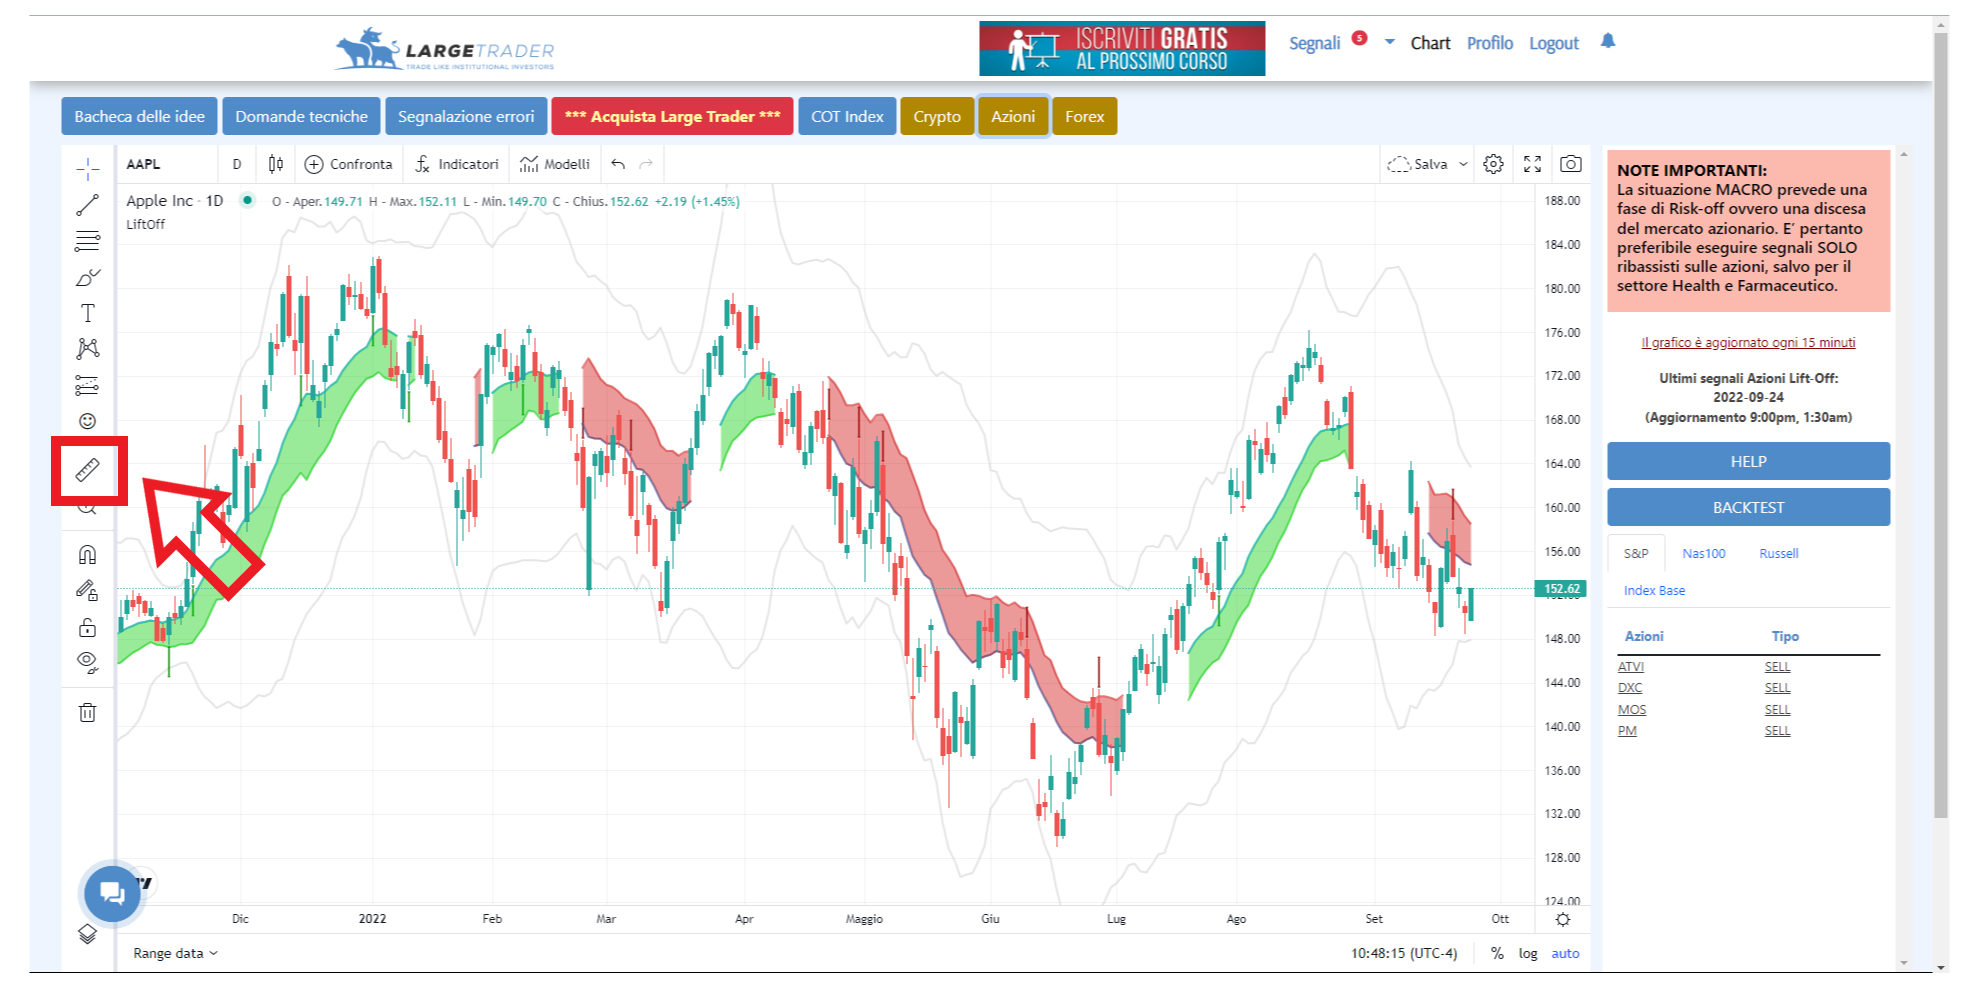Open notifications bell icon

[1608, 41]
